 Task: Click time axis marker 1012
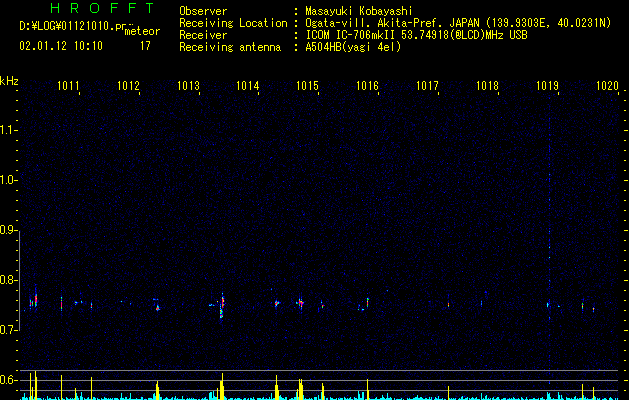tap(128, 85)
